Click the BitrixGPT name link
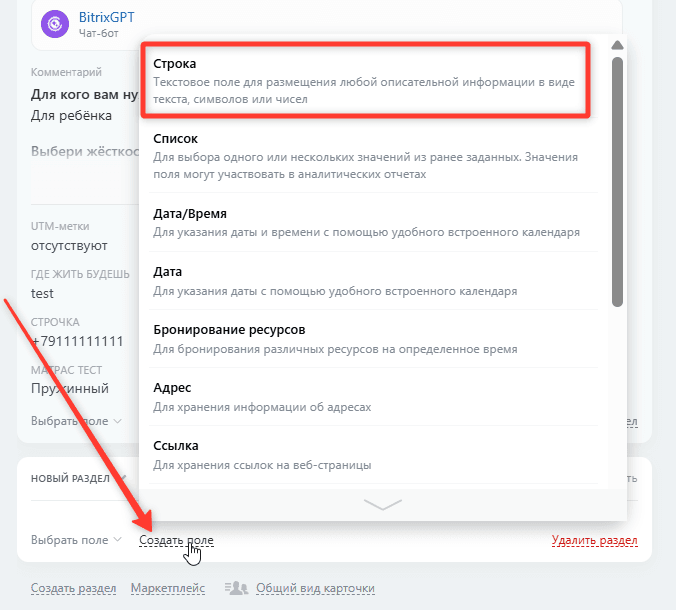The height and width of the screenshot is (610, 676). (x=106, y=17)
